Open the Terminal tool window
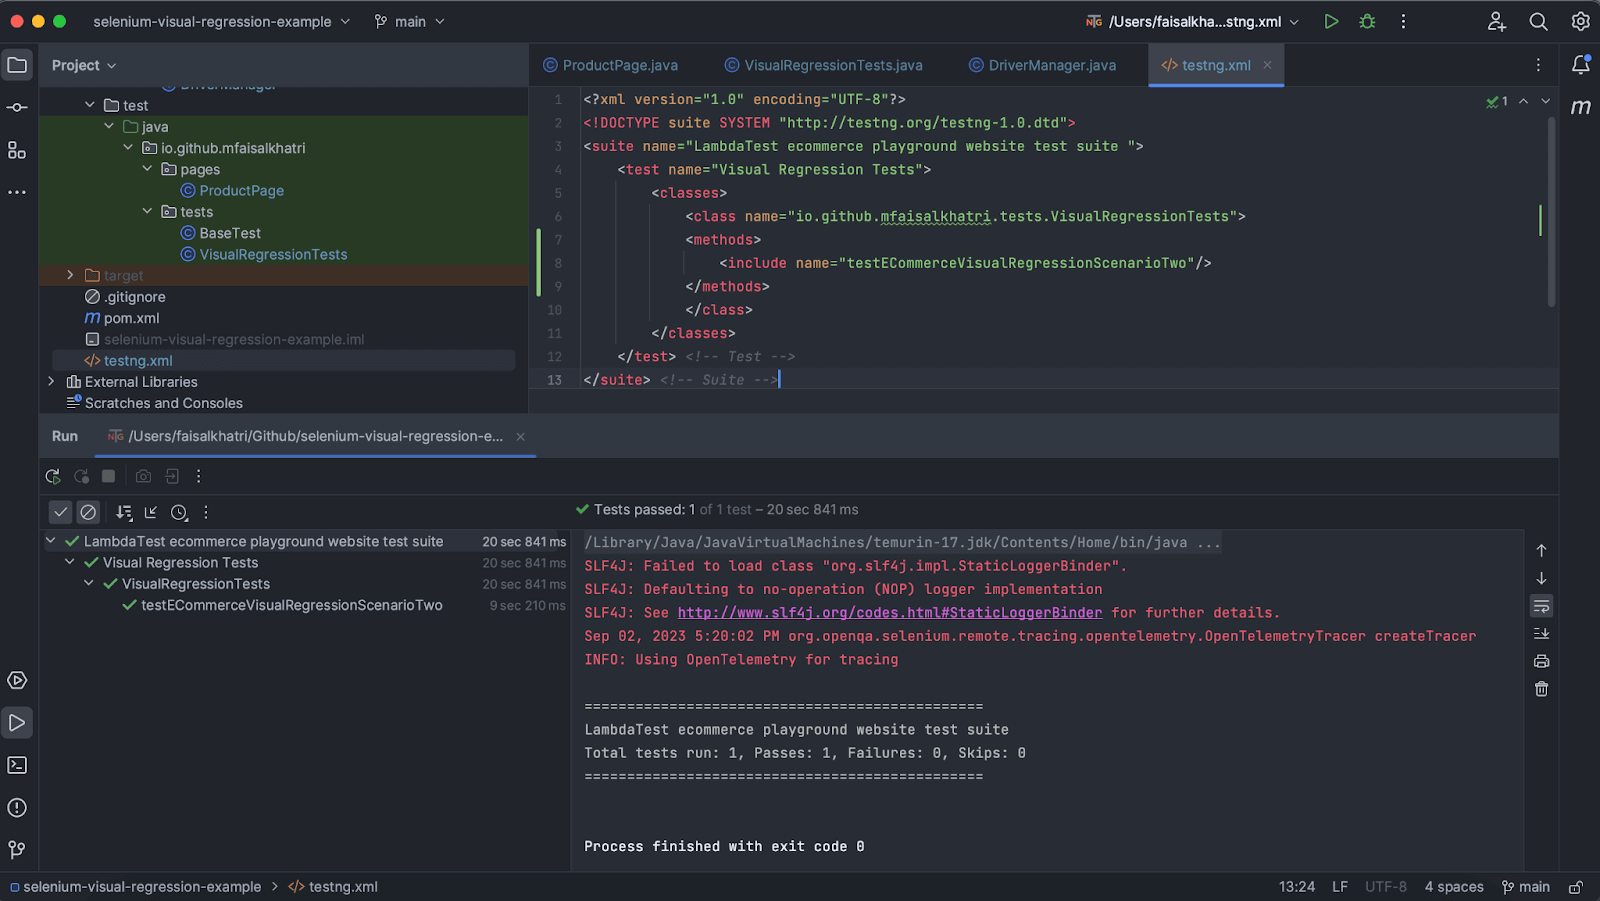Image resolution: width=1600 pixels, height=901 pixels. [x=16, y=764]
